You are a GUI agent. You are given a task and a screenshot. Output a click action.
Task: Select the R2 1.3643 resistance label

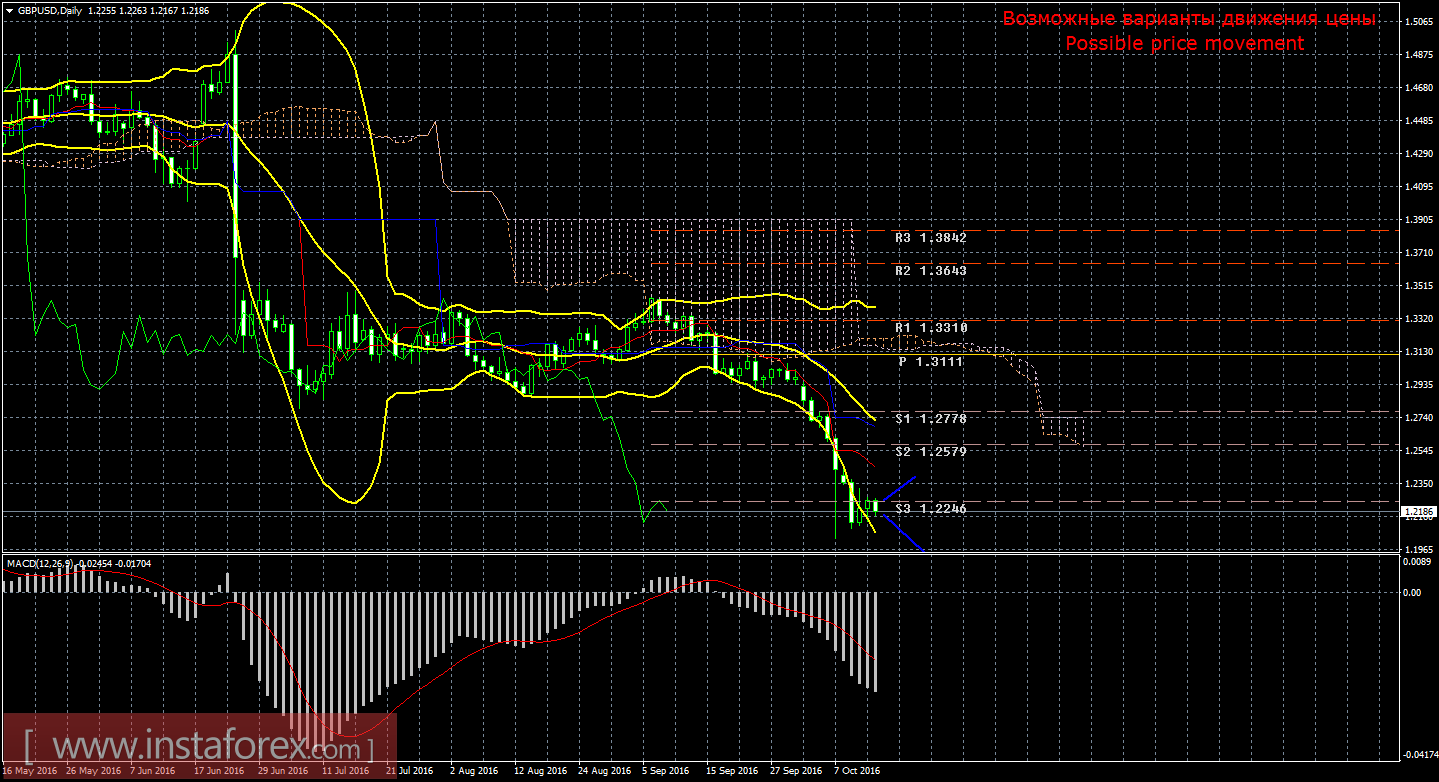point(930,271)
